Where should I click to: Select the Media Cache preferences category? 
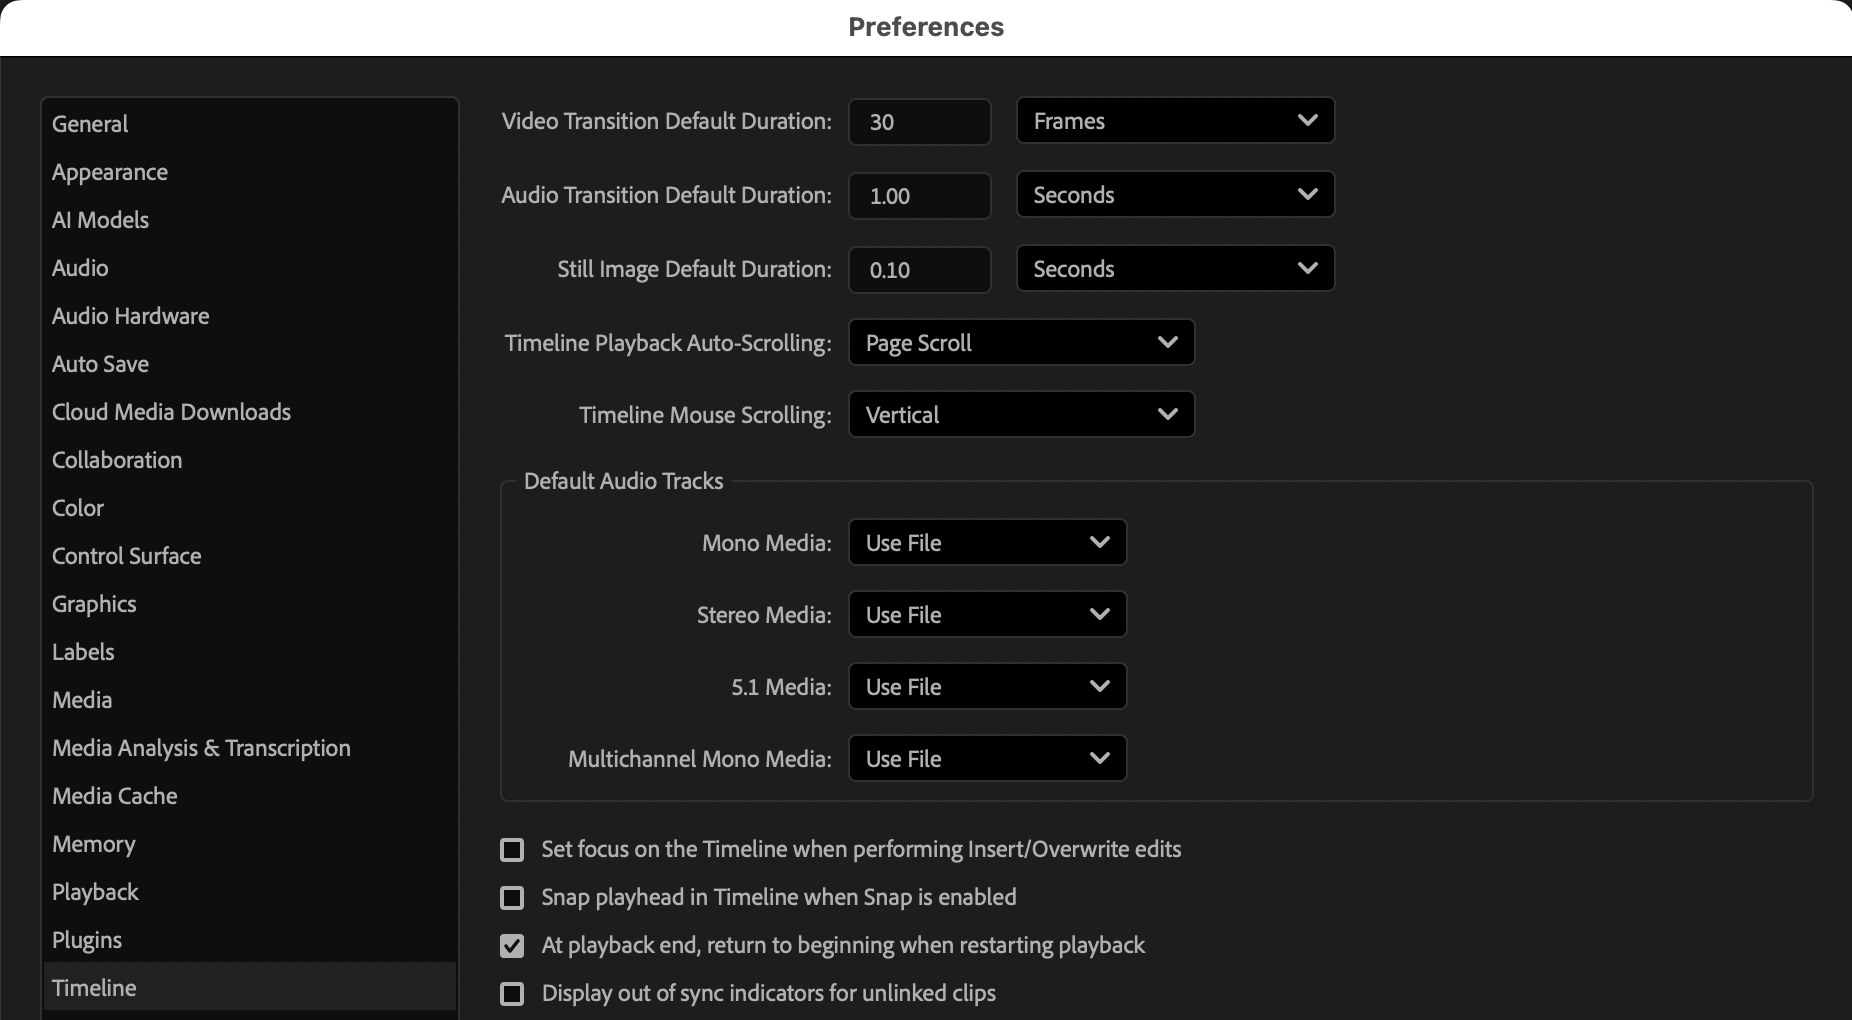click(x=114, y=796)
